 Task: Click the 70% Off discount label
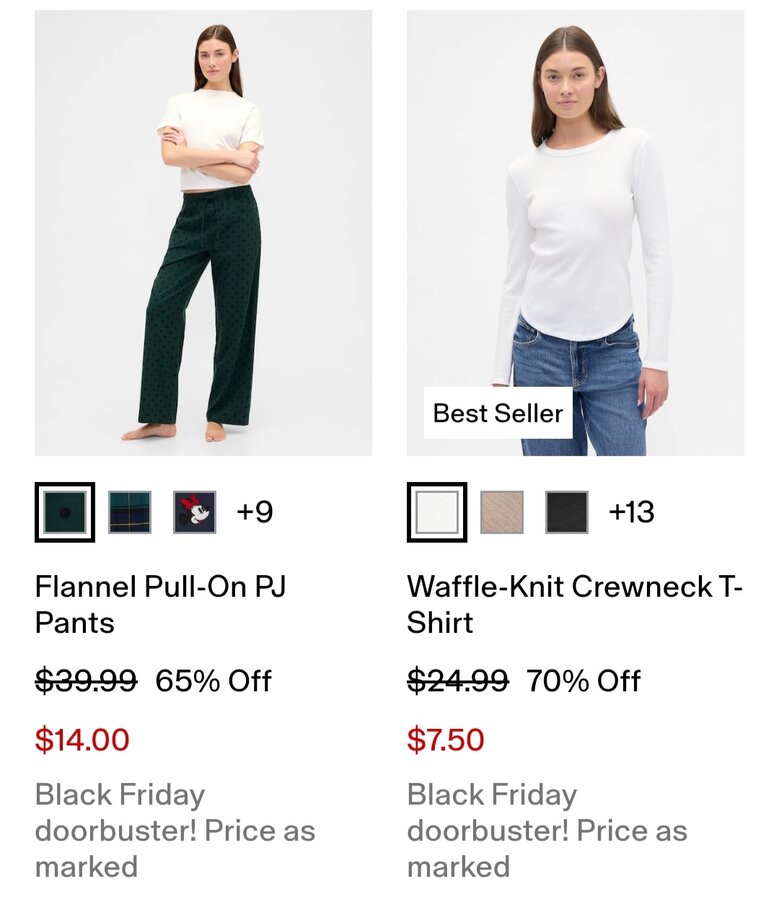coord(584,681)
